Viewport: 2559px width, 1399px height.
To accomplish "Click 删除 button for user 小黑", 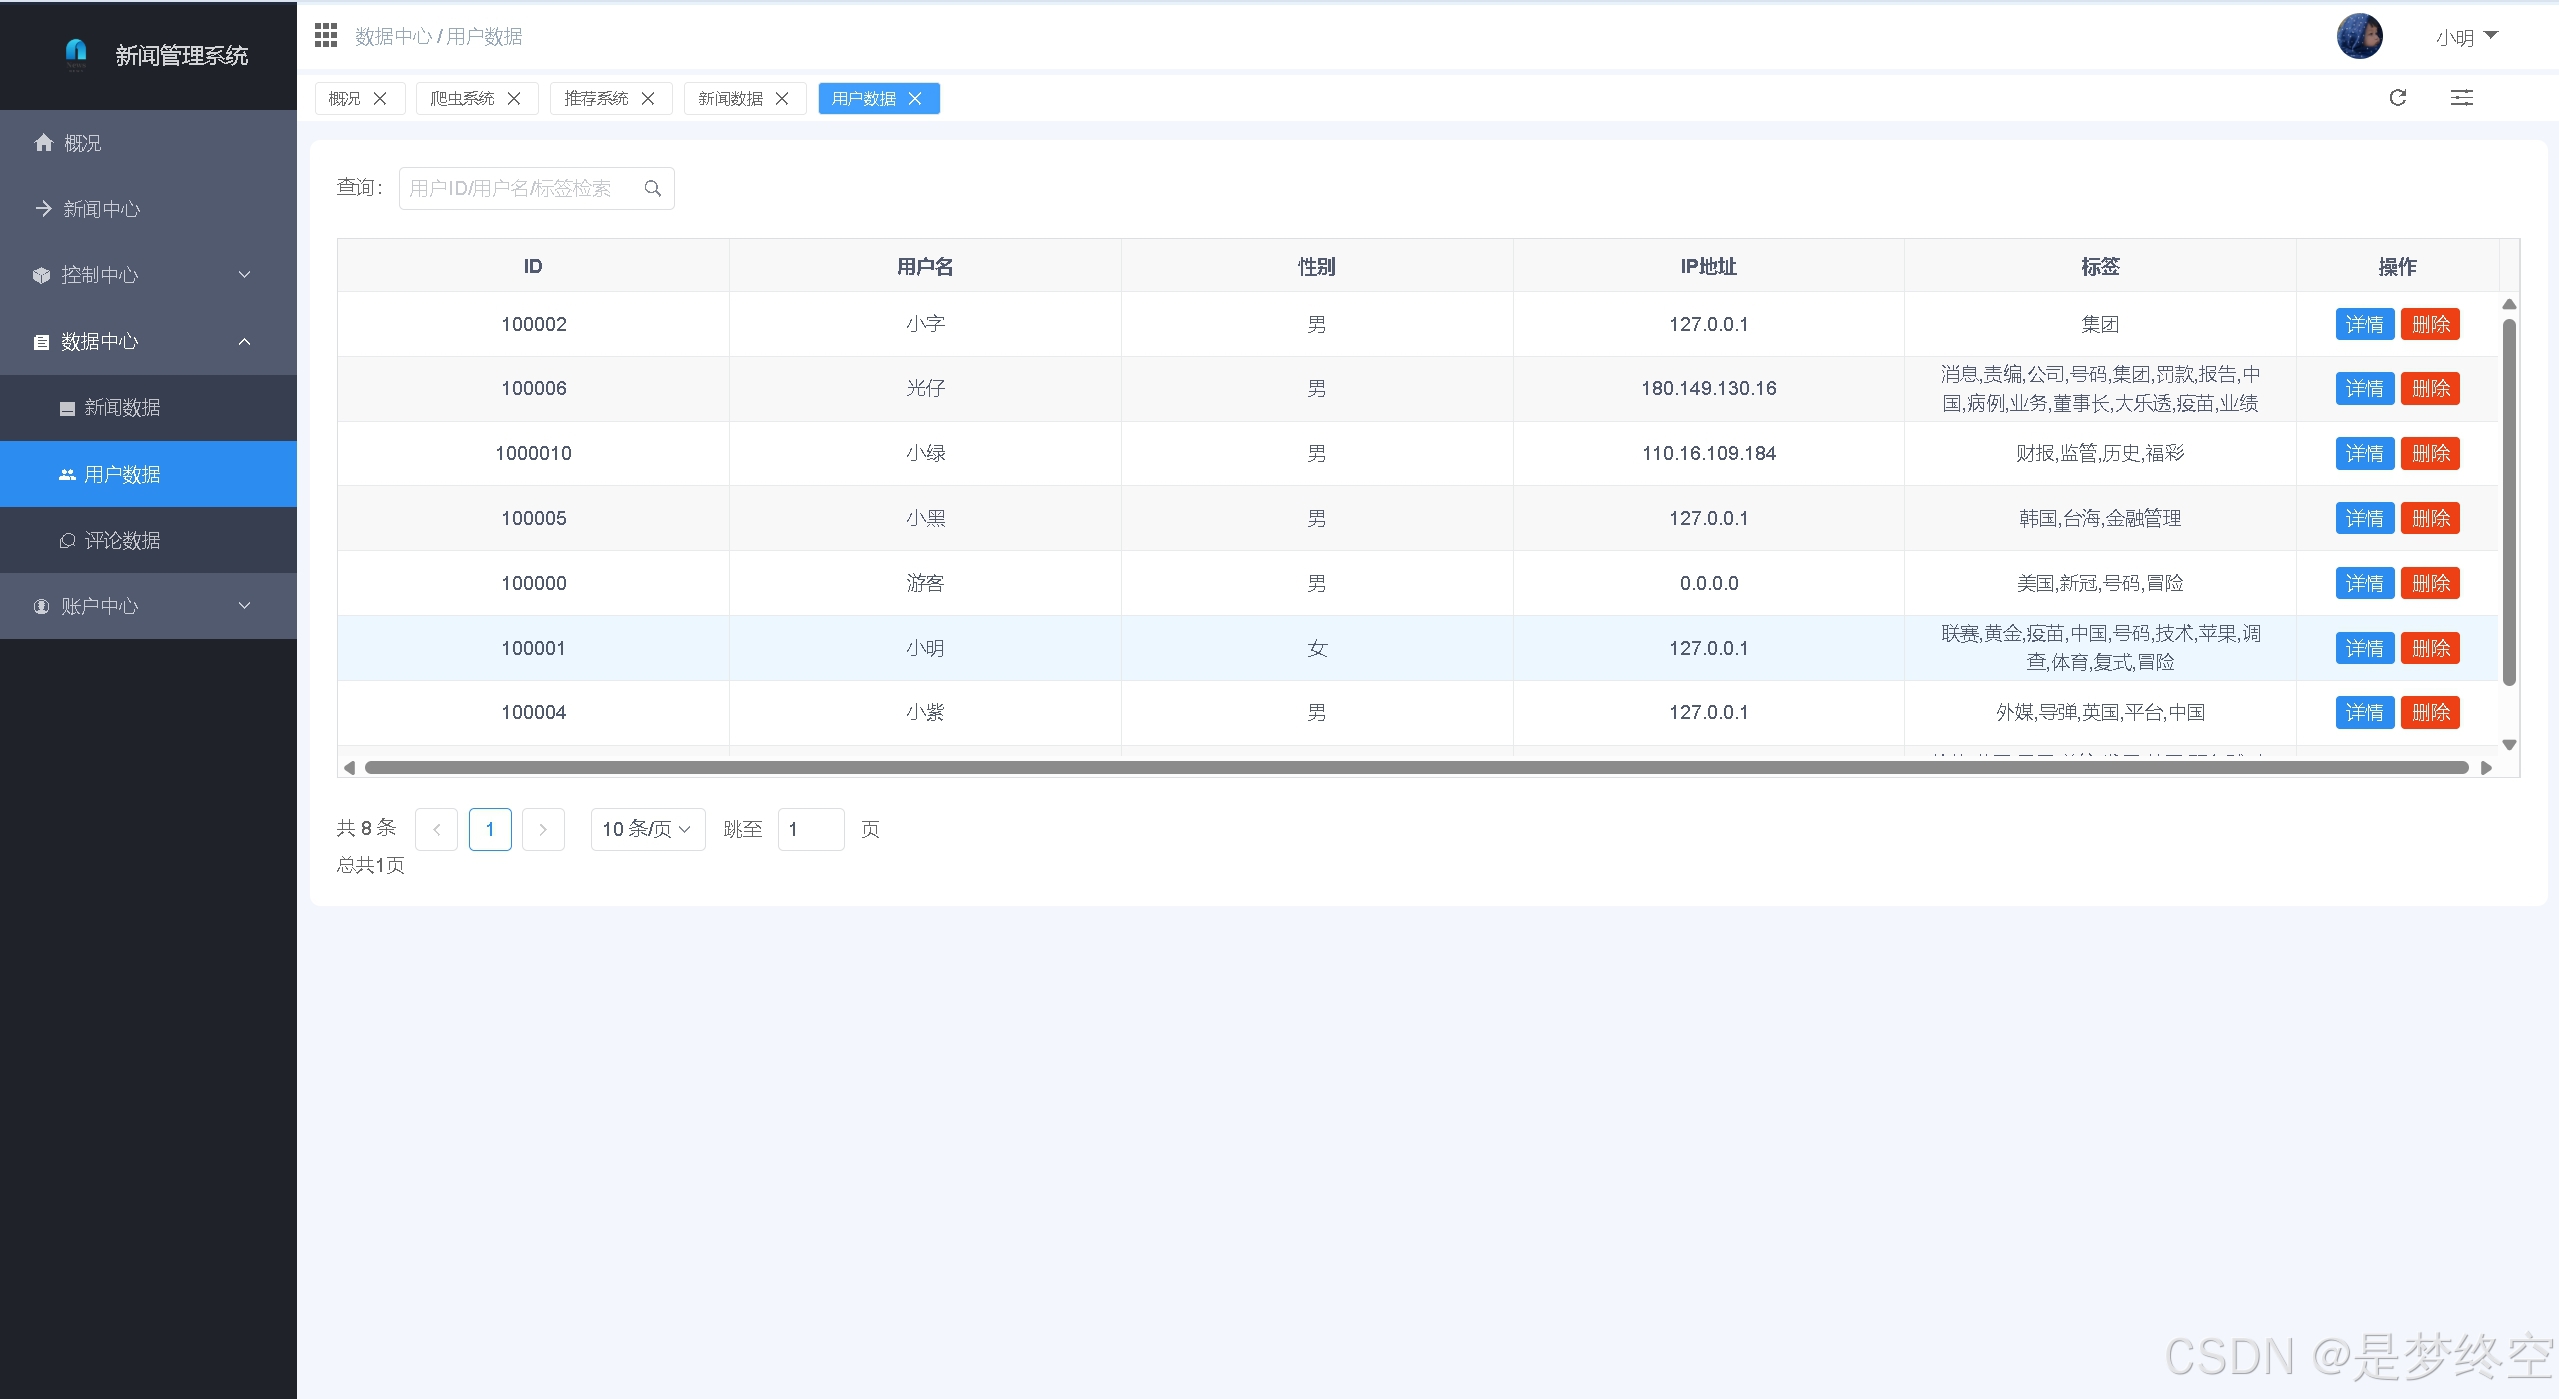I will (2430, 518).
